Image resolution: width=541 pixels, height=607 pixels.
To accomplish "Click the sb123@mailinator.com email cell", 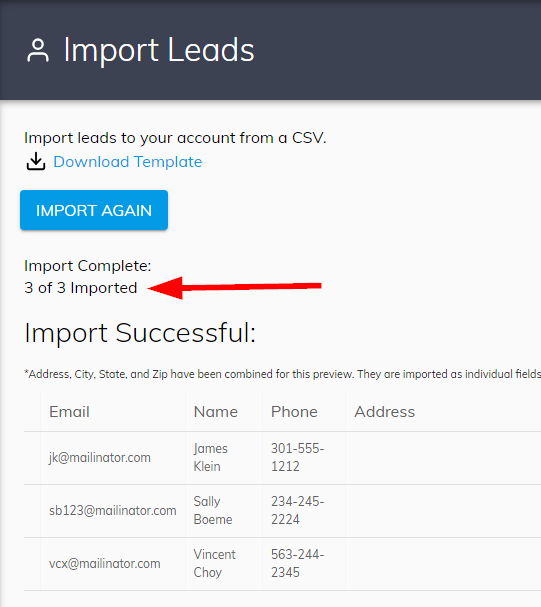I will coord(113,511).
